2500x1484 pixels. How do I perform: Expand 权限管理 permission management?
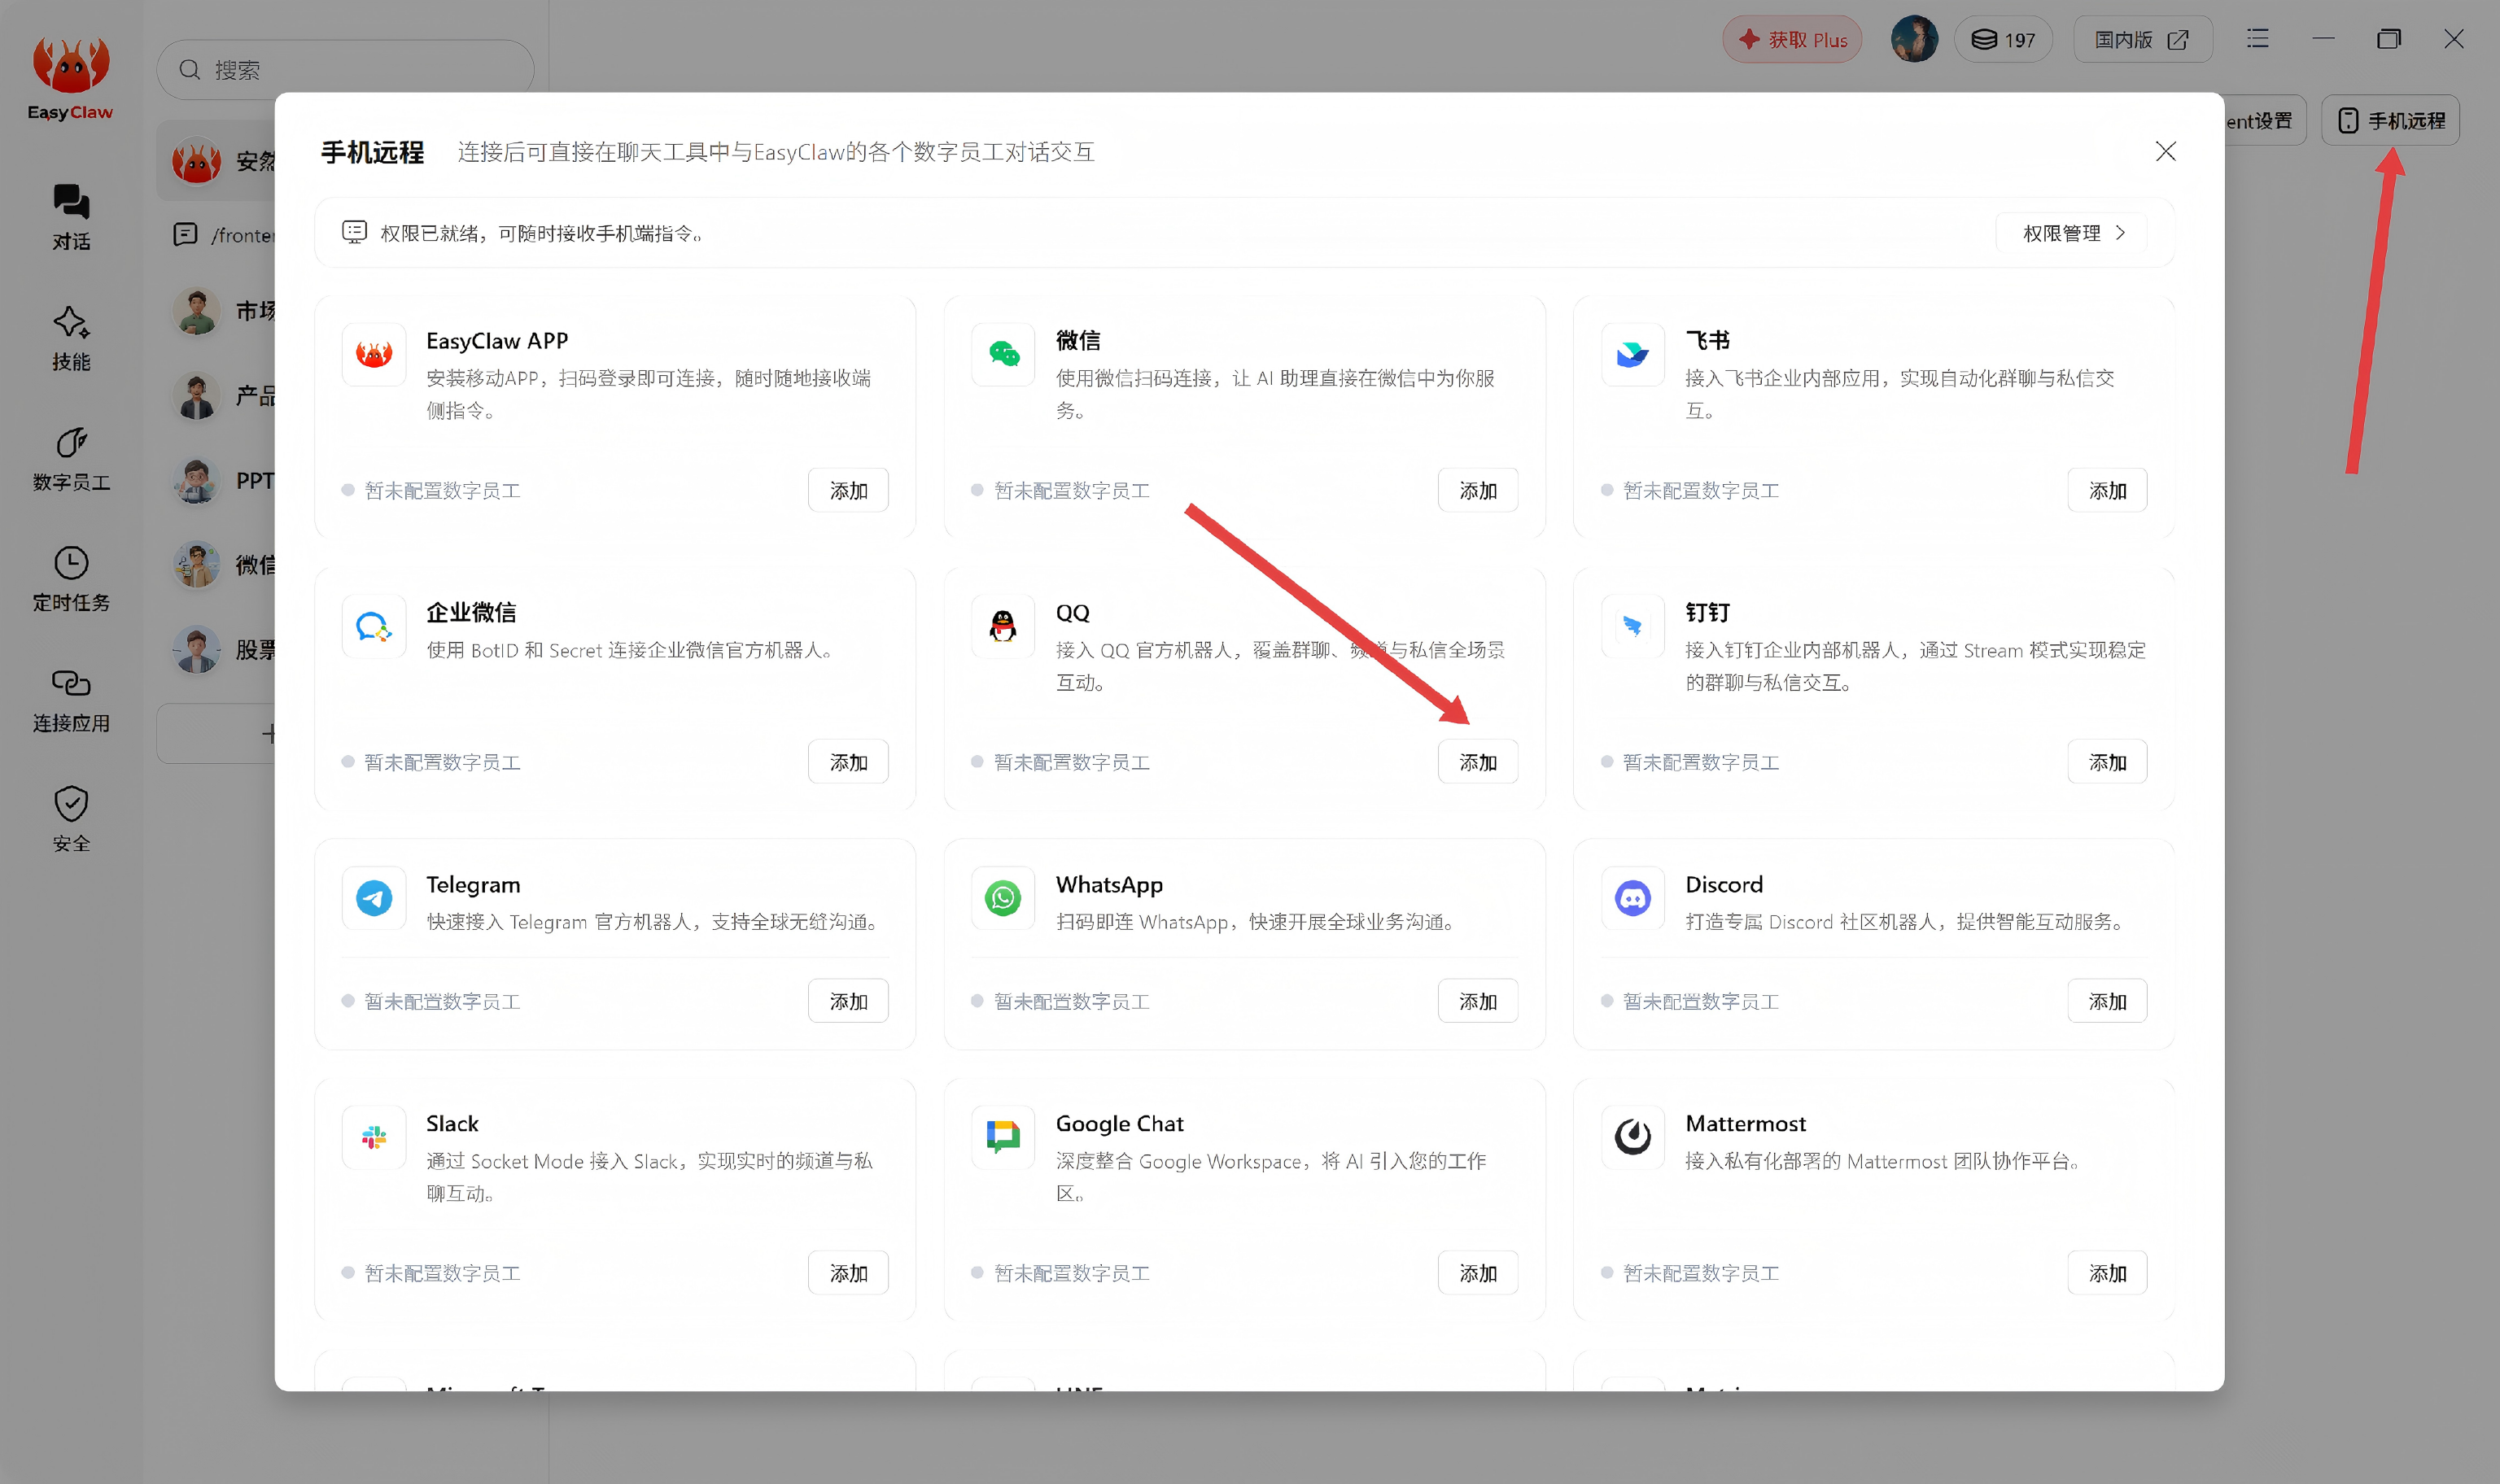click(x=2071, y=233)
